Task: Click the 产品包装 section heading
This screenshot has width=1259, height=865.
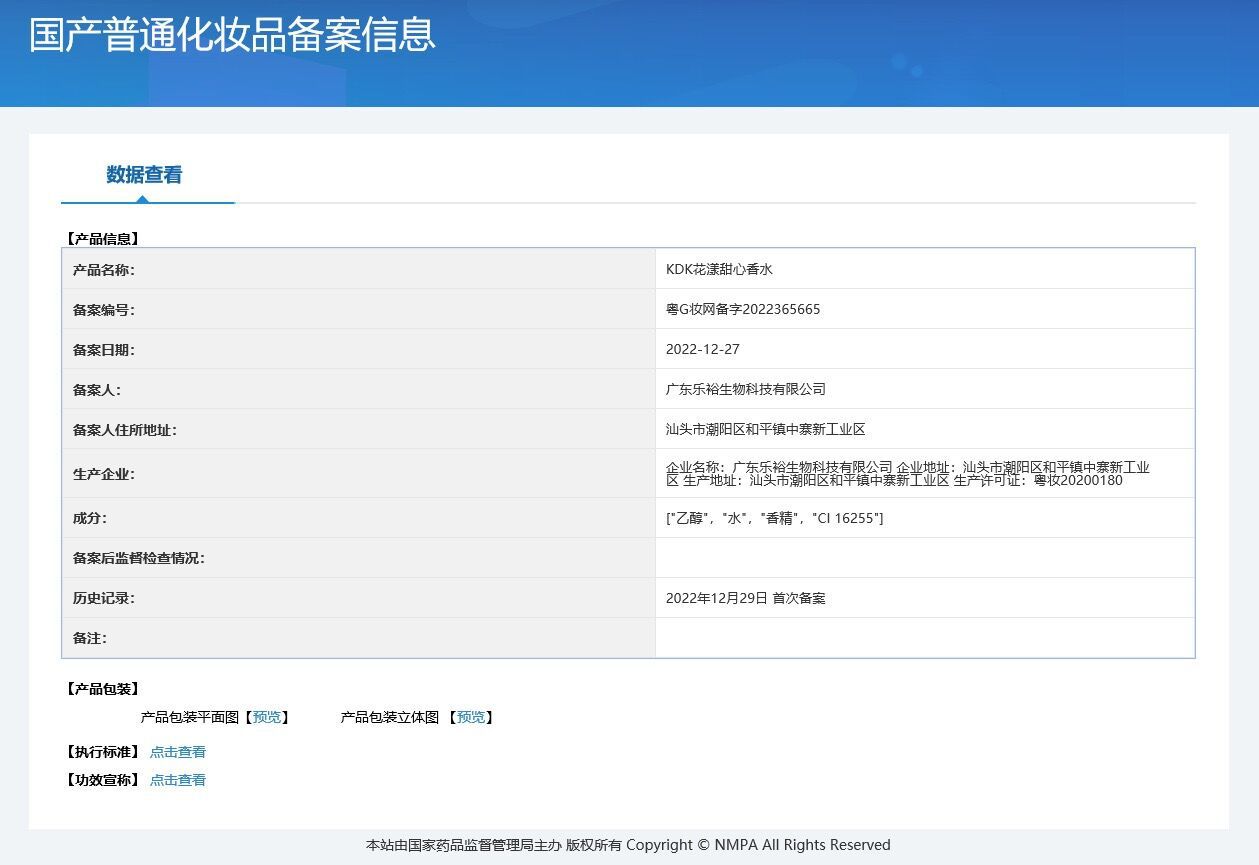Action: [x=102, y=689]
